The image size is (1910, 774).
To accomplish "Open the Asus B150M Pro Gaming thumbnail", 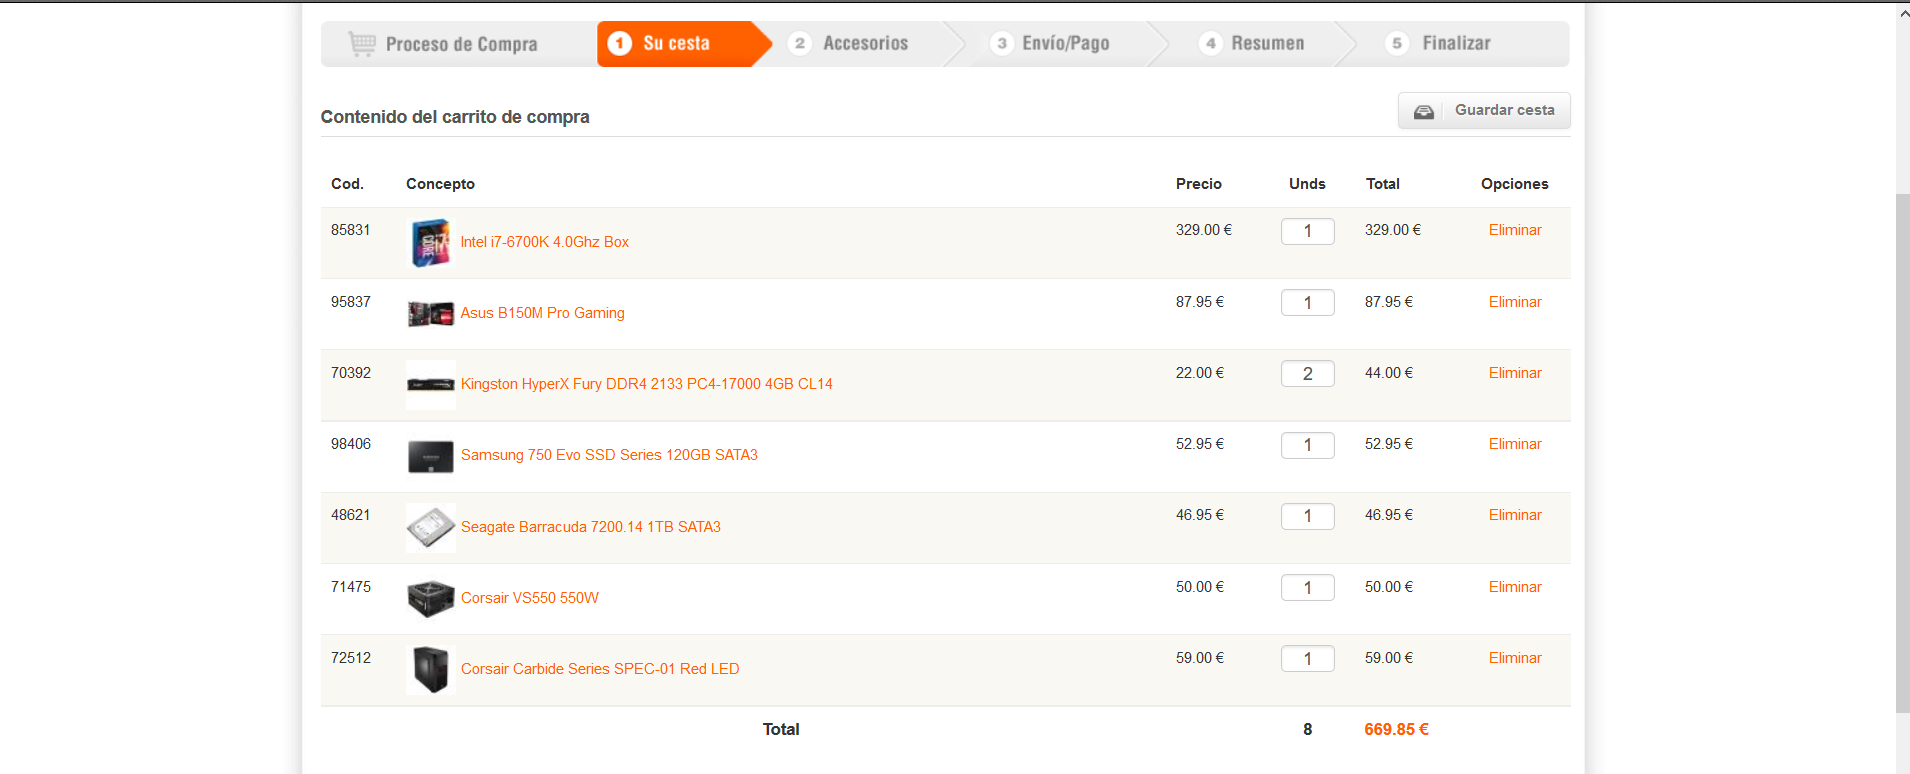I will tap(431, 314).
